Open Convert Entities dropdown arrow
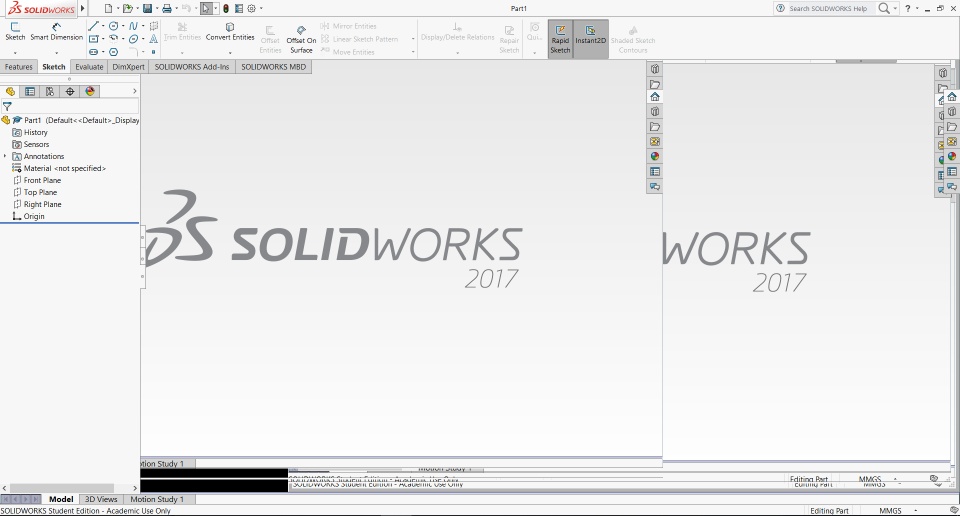This screenshot has height=516, width=960. (x=230, y=53)
